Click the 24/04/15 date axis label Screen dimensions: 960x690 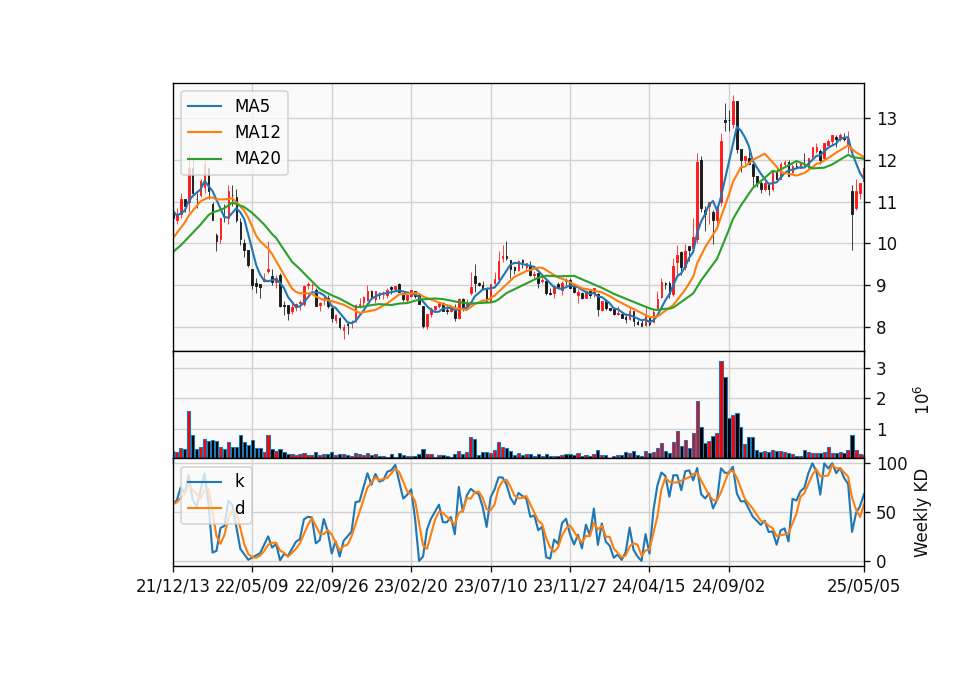tap(649, 587)
